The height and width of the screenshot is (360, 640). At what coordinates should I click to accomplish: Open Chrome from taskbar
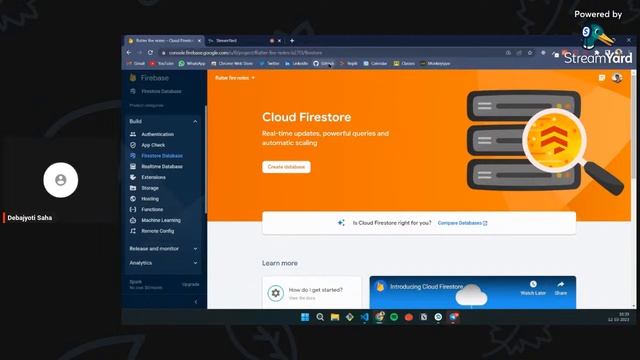pyautogui.click(x=380, y=317)
